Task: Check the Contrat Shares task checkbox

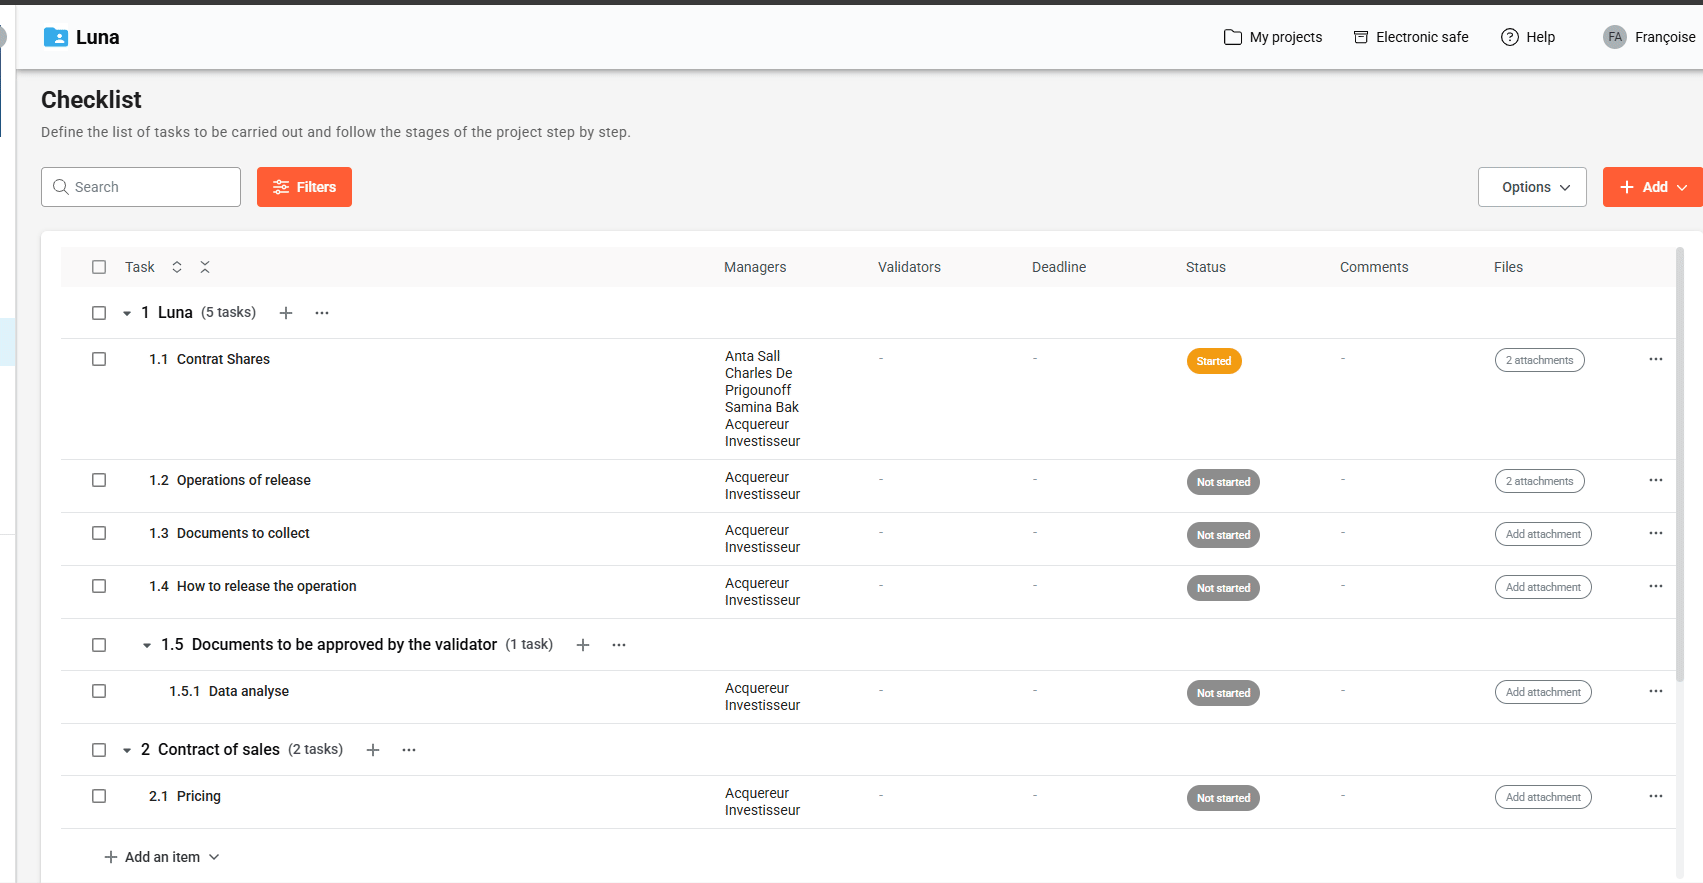Action: point(99,359)
